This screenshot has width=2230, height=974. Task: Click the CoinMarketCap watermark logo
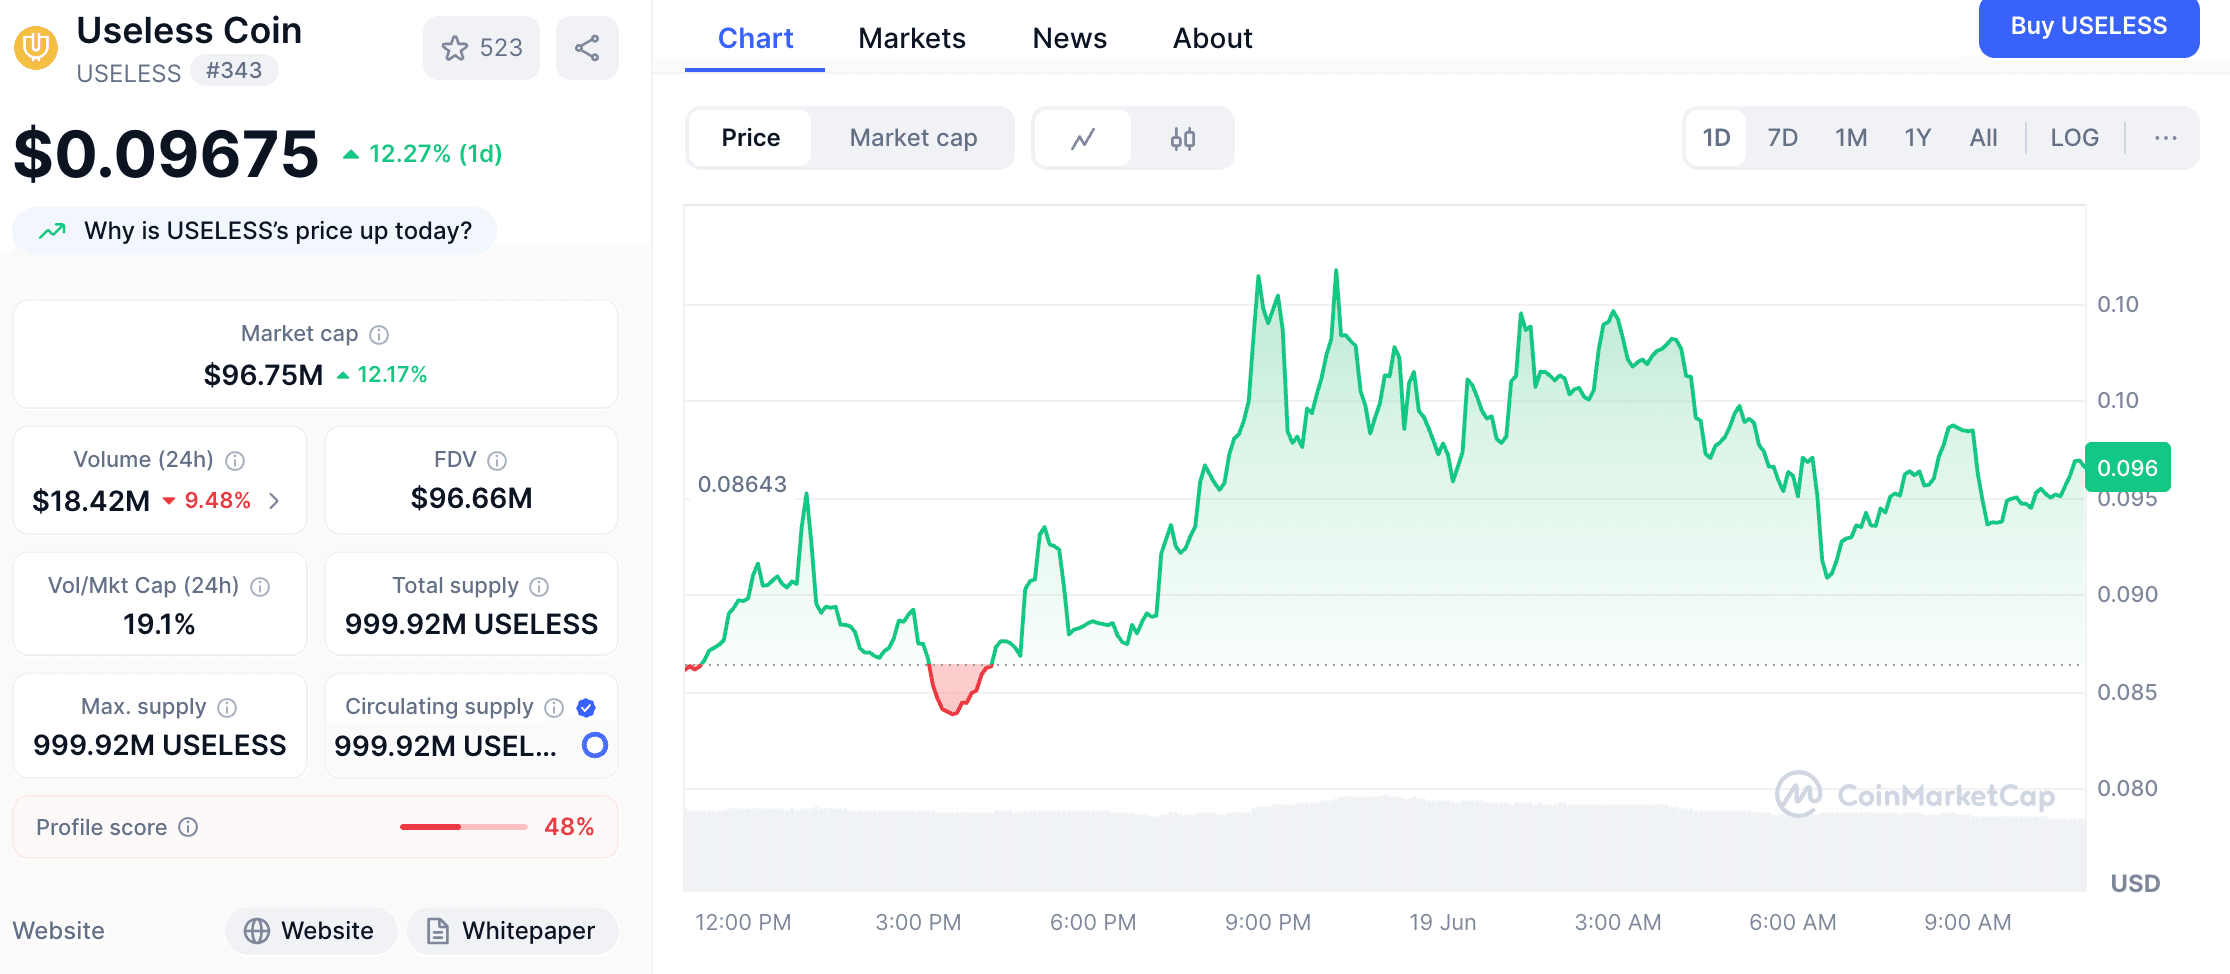coord(1799,795)
